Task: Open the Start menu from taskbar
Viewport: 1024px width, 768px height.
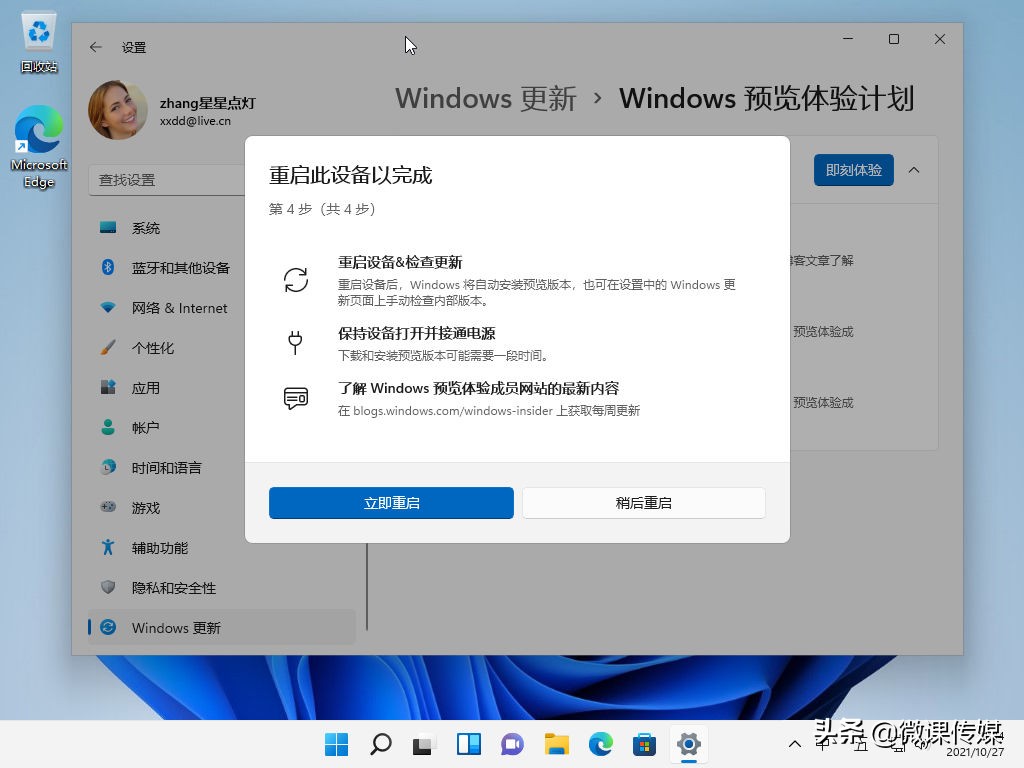Action: (336, 745)
